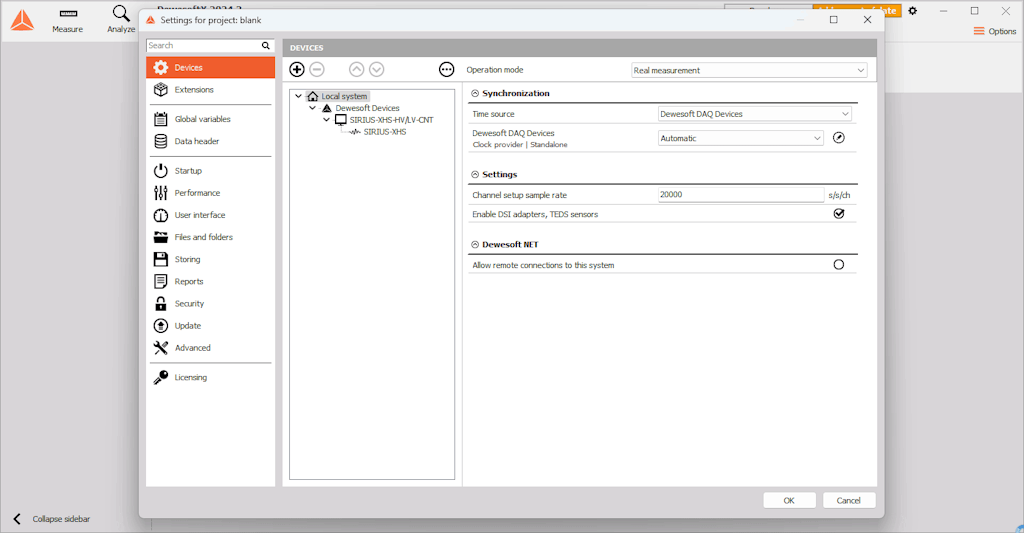Open the Performance settings page
The width and height of the screenshot is (1024, 533).
(210, 193)
